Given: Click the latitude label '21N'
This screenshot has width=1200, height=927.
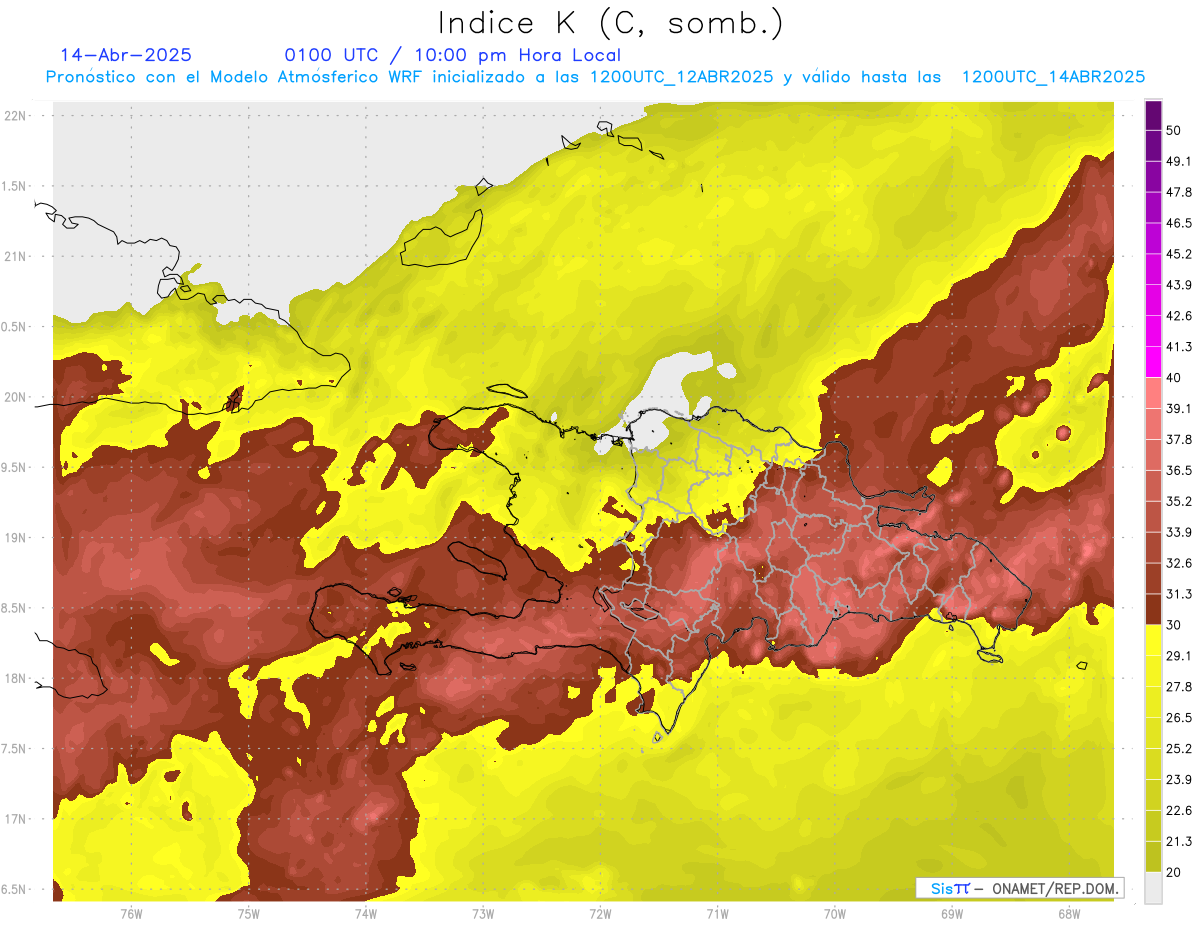Looking at the screenshot, I should pos(15,256).
